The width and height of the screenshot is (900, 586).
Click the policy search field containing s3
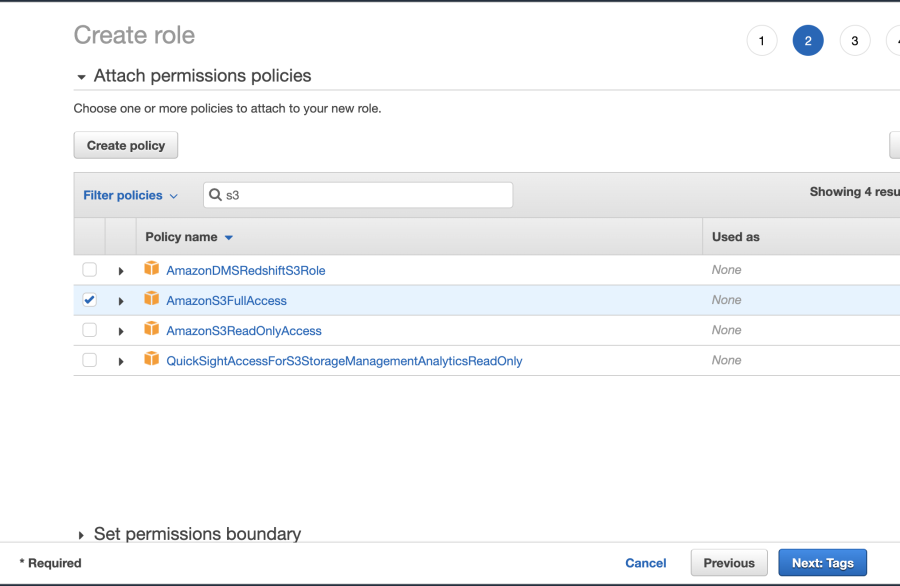pos(358,195)
